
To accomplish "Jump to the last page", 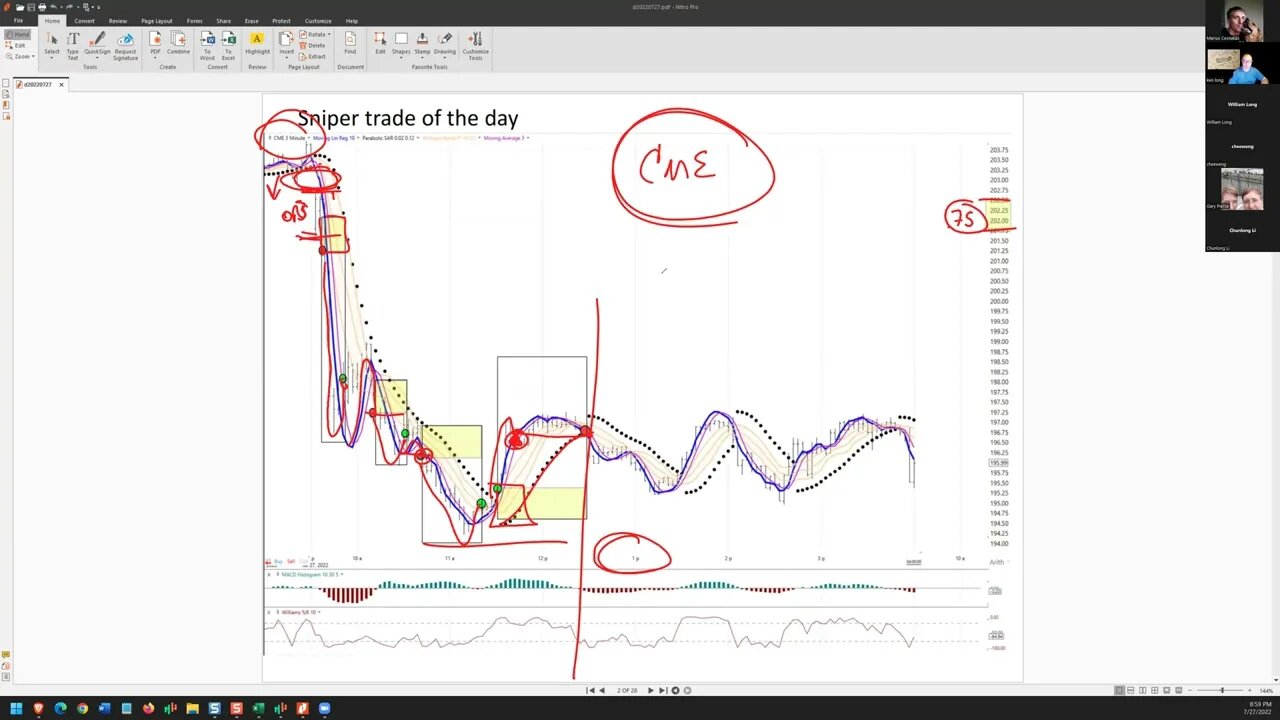I will [x=662, y=690].
